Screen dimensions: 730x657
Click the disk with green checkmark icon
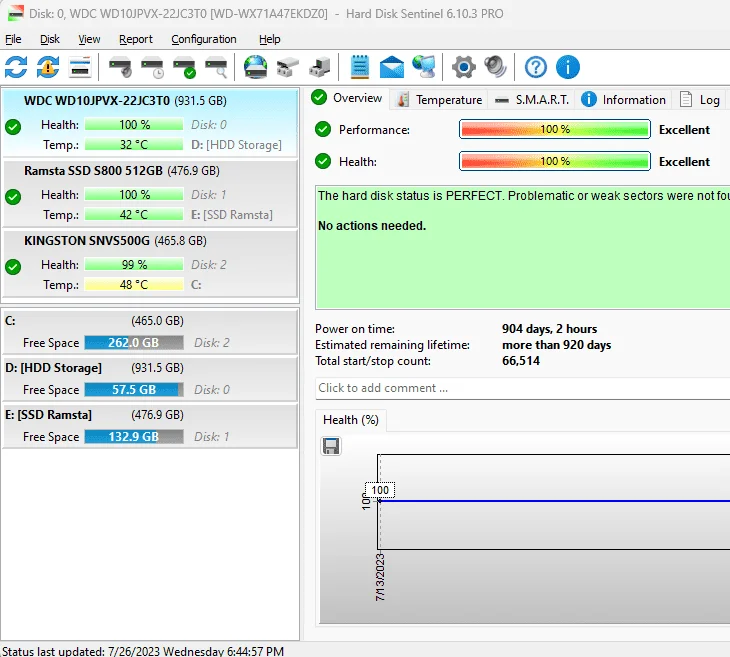point(184,67)
